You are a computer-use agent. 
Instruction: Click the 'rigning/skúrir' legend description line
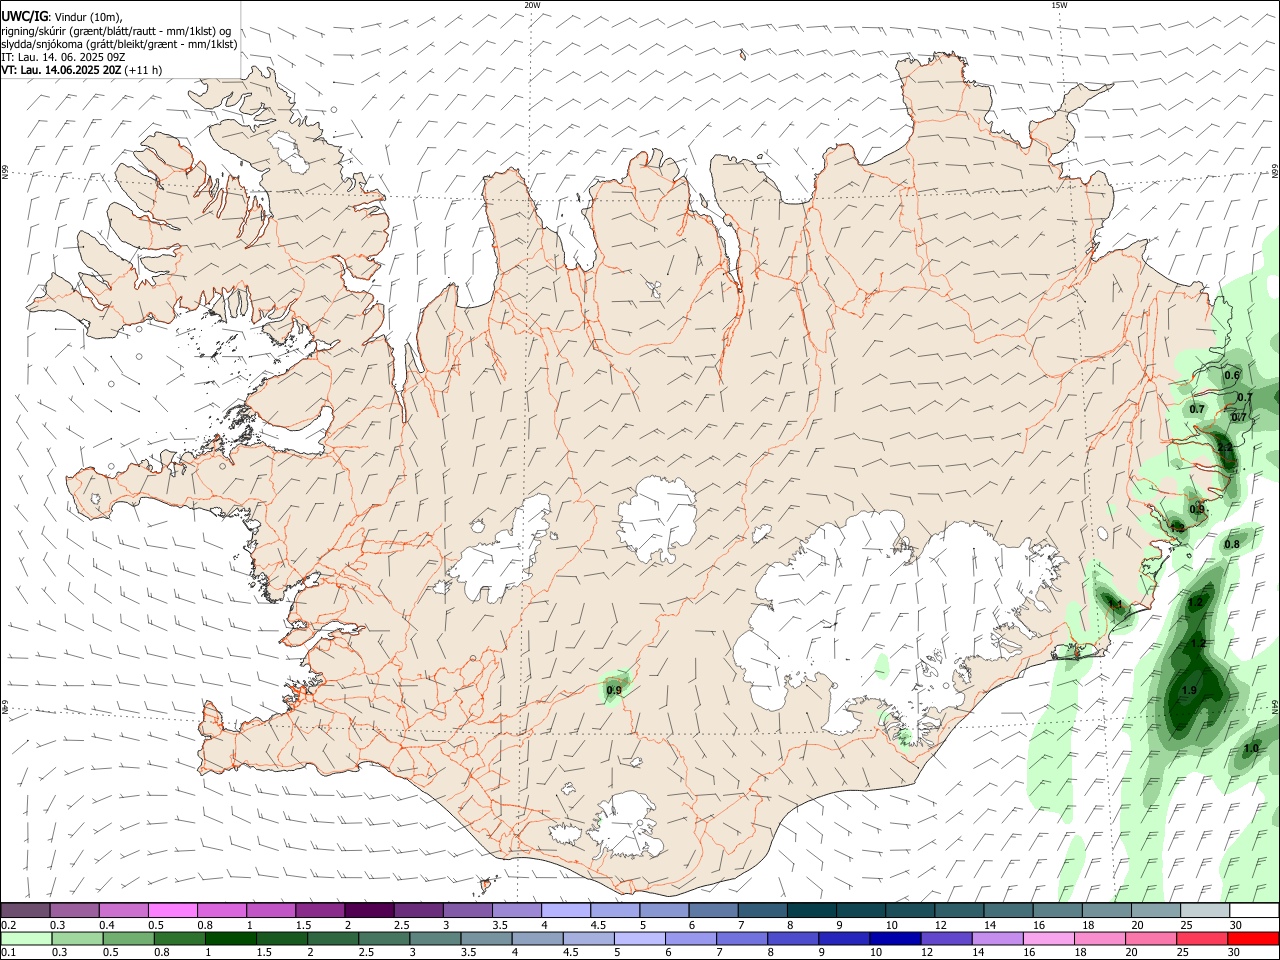pos(116,31)
